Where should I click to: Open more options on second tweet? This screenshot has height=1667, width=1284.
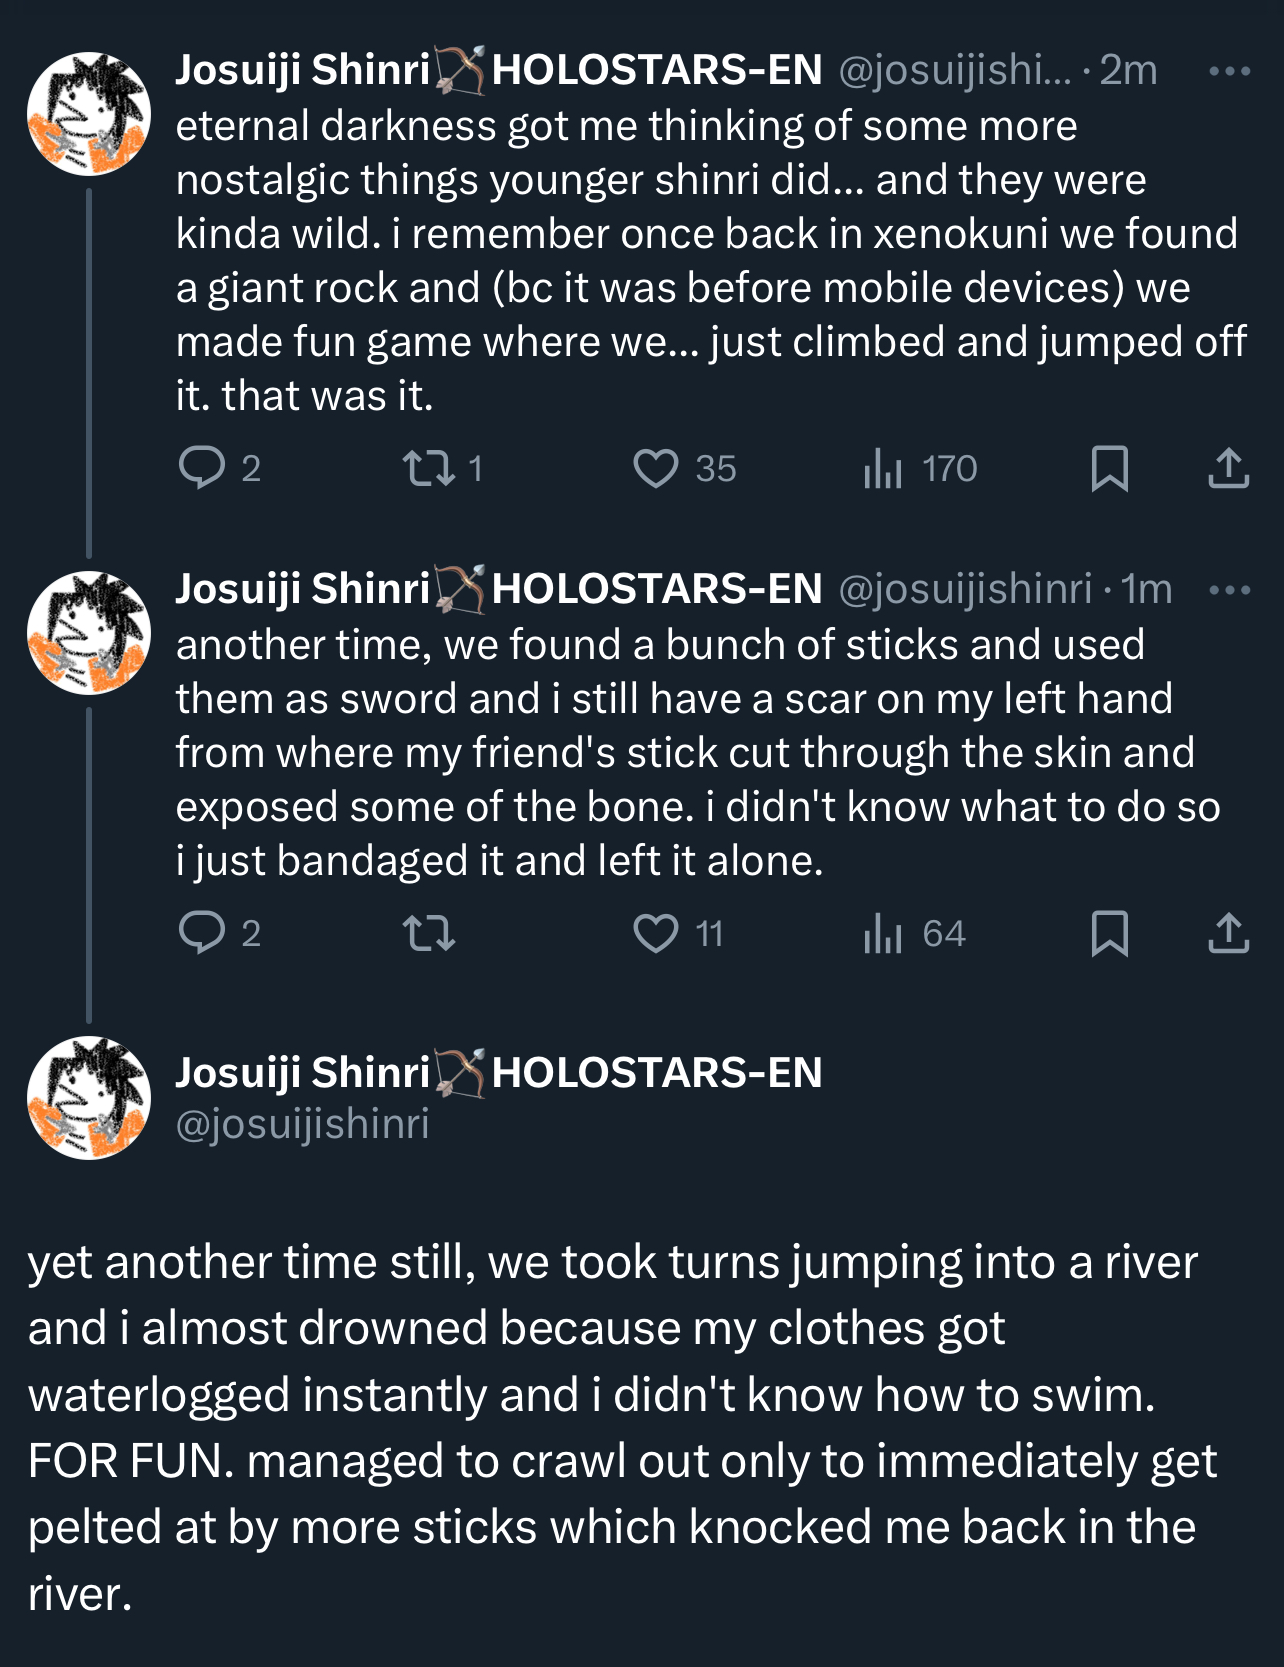[x=1229, y=590]
